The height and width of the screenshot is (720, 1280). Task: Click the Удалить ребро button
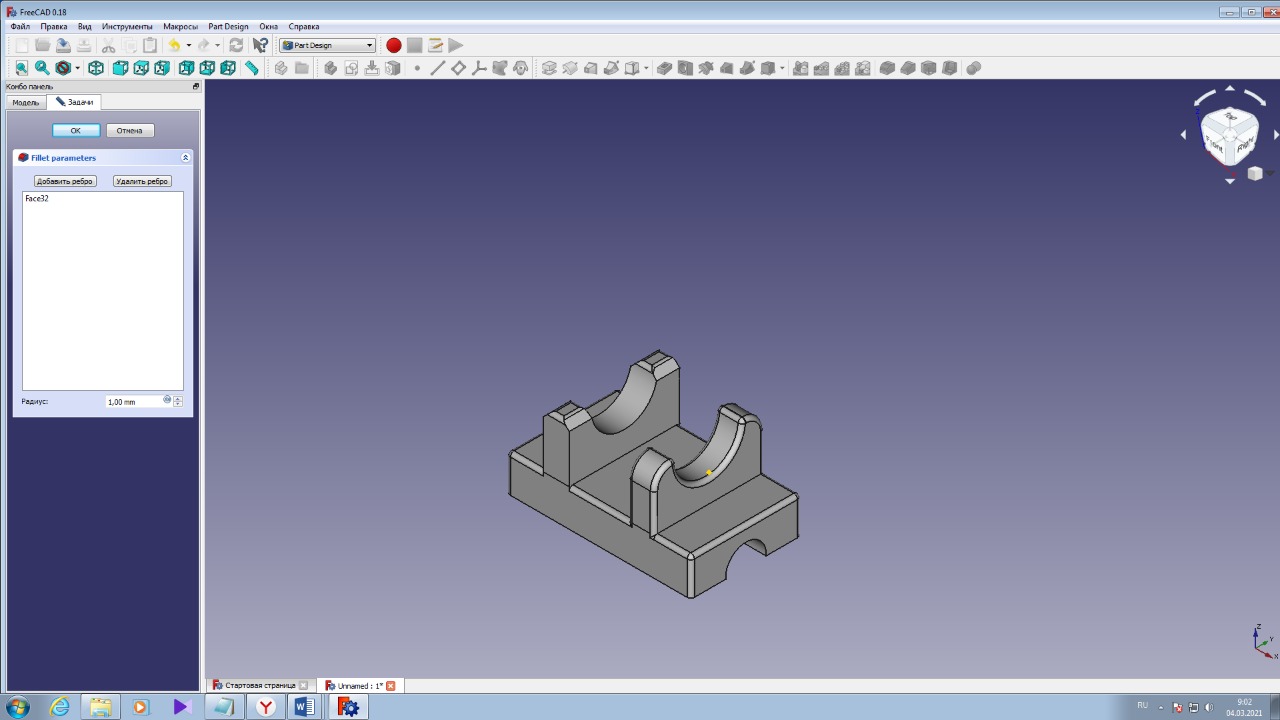[142, 181]
